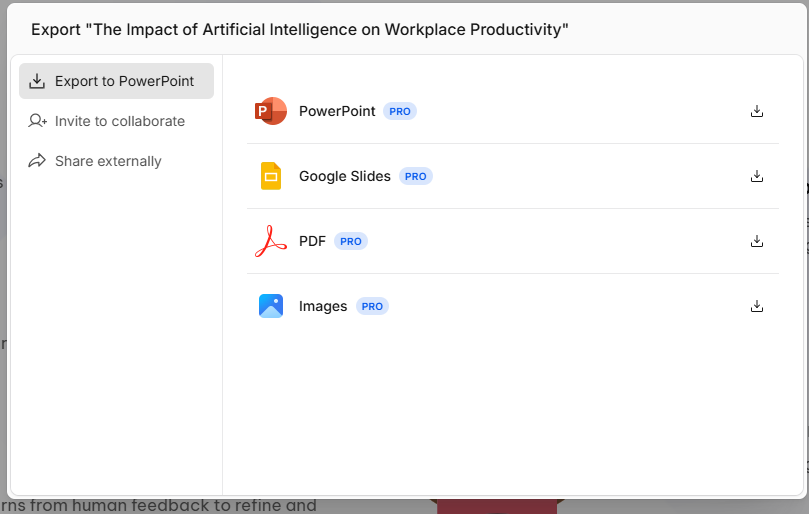Download the PDF export

pos(757,241)
